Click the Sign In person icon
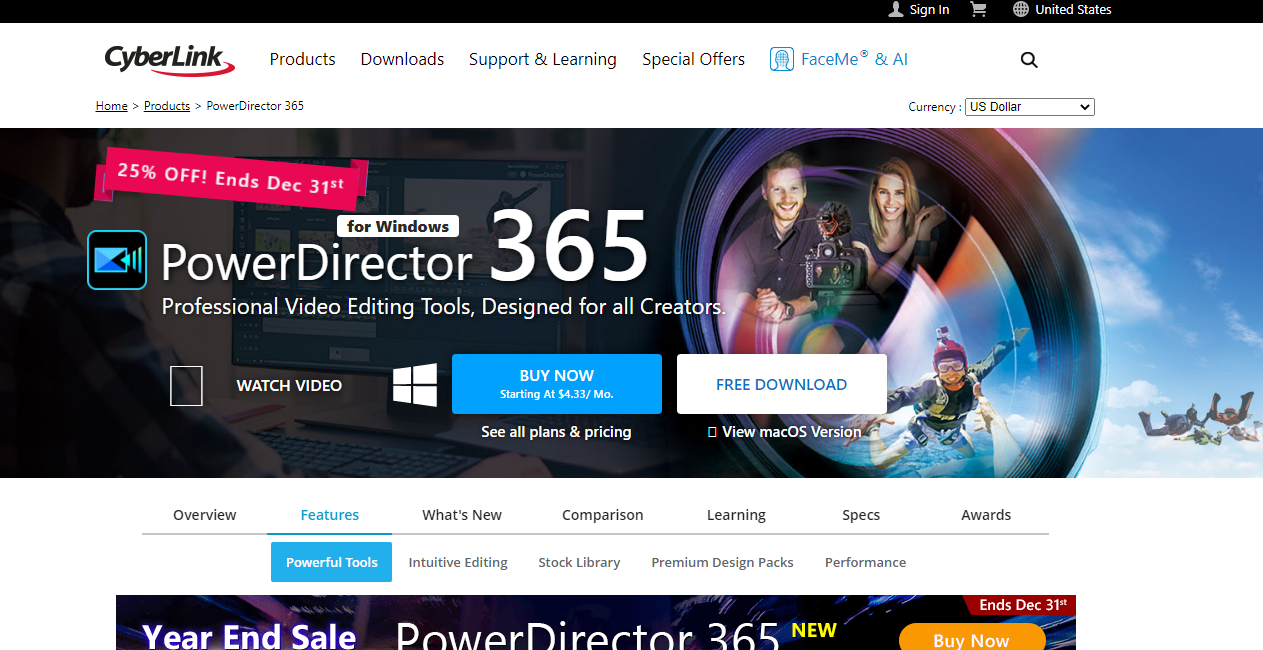Screen dimensions: 1263x650 pyautogui.click(x=896, y=10)
